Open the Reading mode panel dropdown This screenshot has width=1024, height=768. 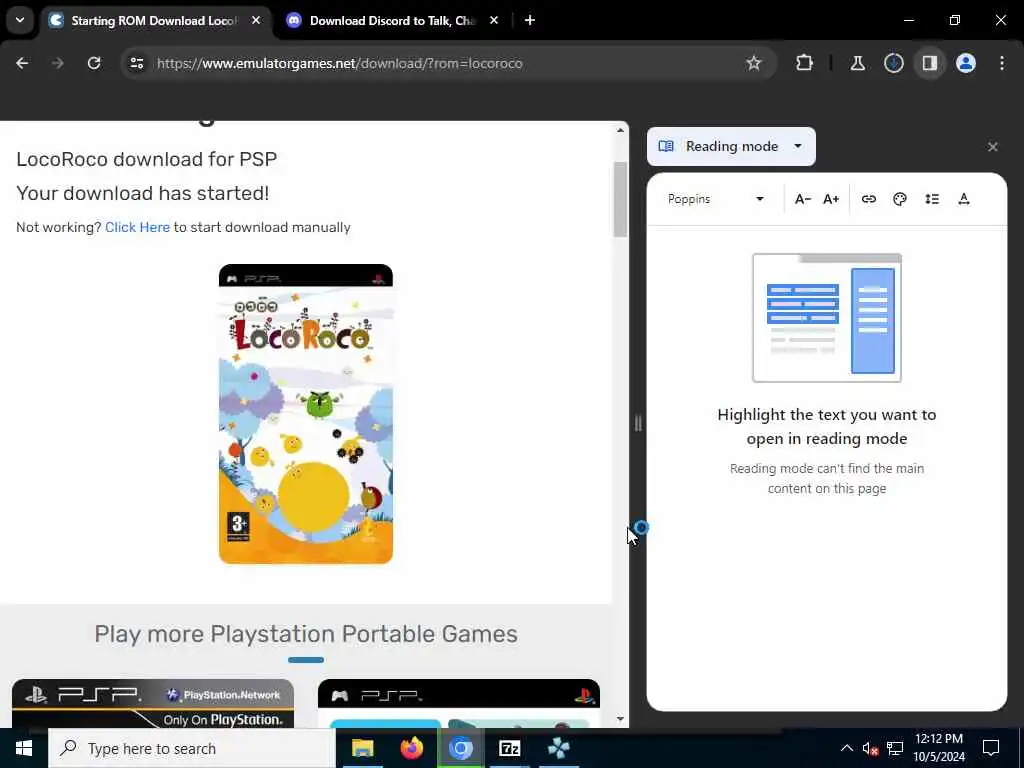(731, 146)
